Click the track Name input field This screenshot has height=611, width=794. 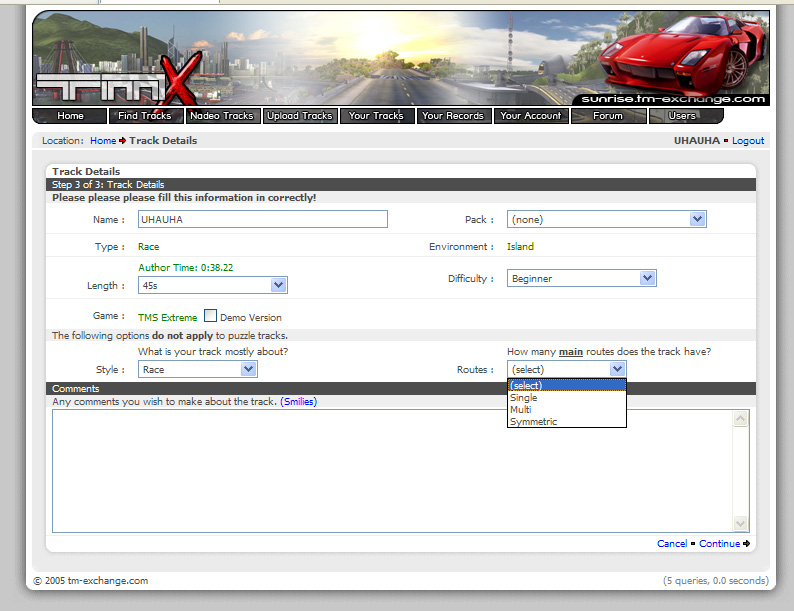[262, 219]
